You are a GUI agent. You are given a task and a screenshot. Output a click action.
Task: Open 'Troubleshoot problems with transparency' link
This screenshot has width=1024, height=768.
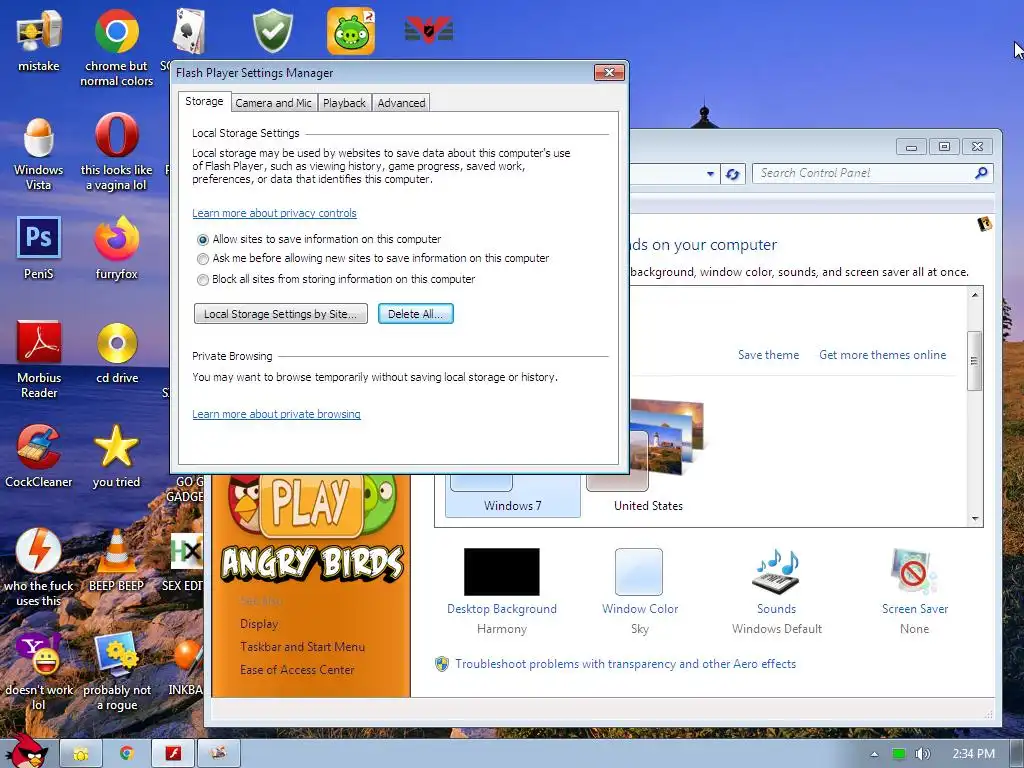[625, 664]
